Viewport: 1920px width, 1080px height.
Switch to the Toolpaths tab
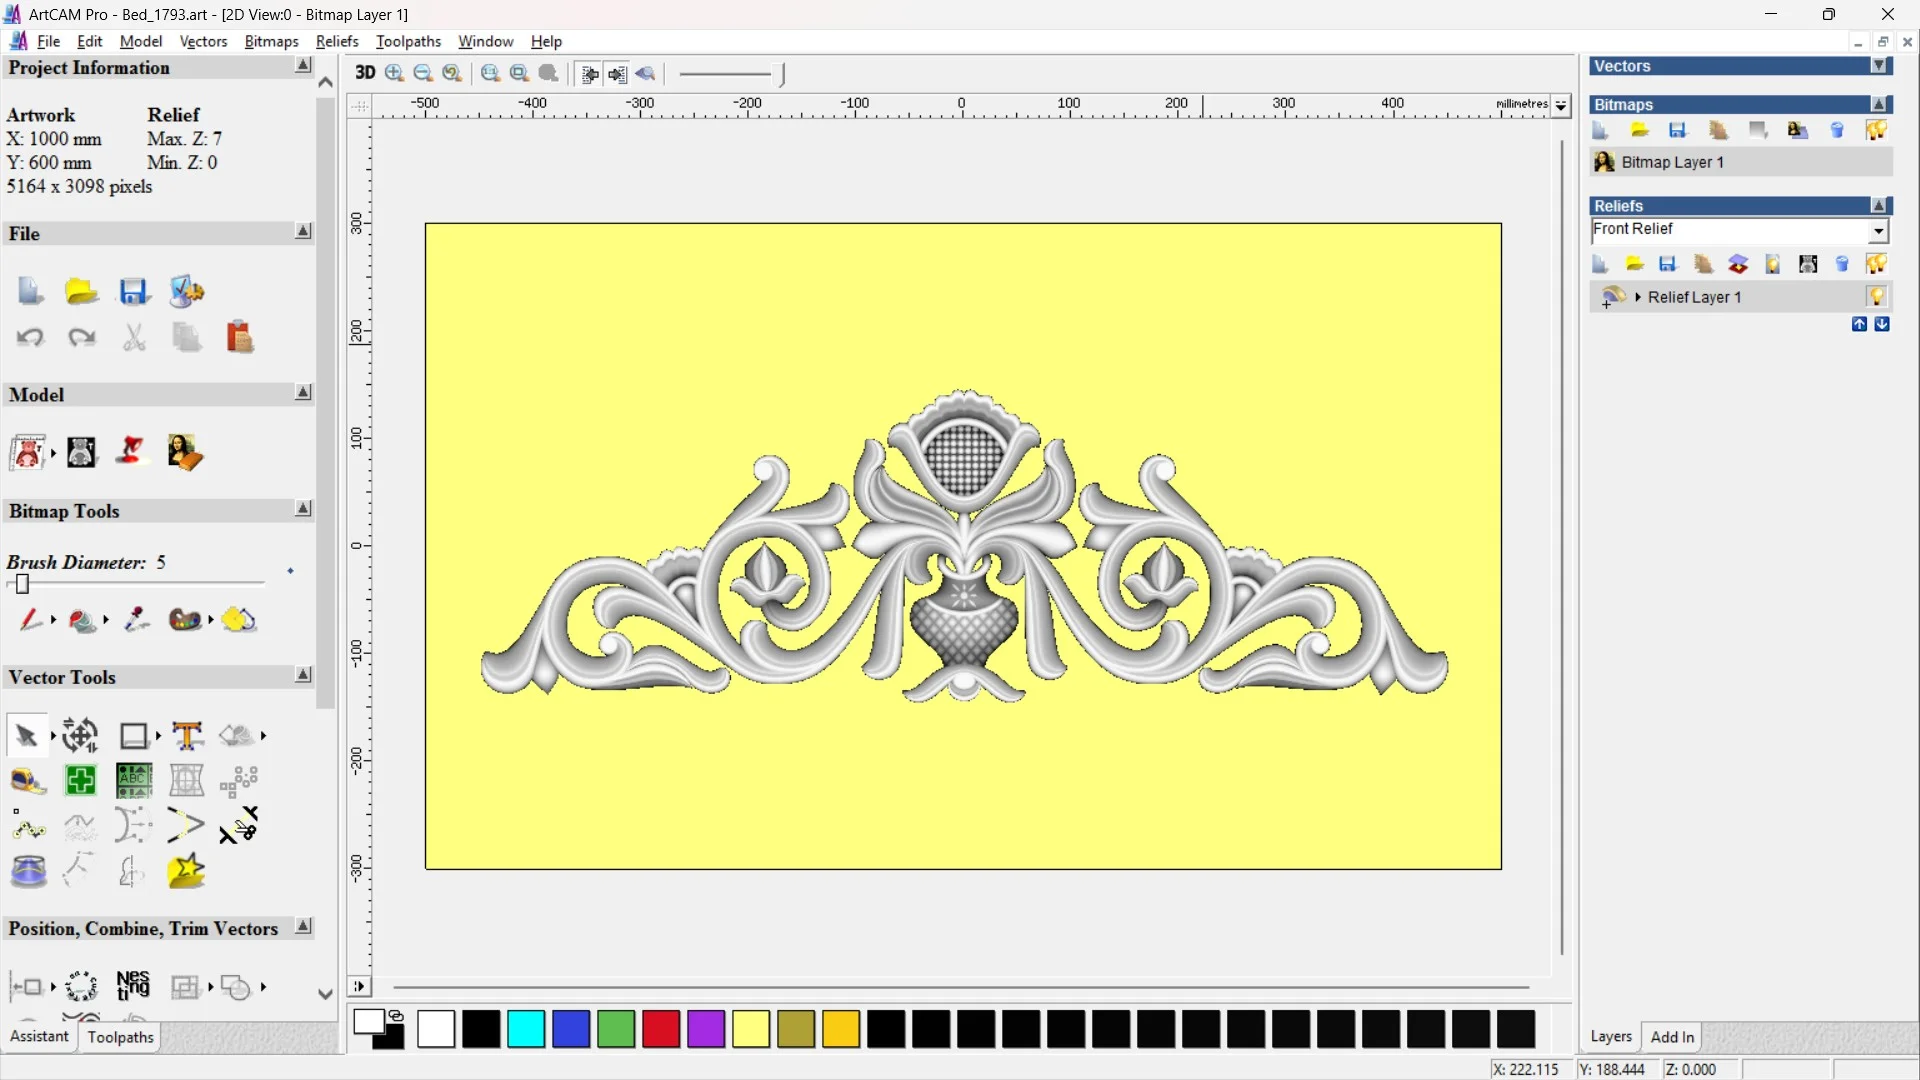pyautogui.click(x=120, y=1037)
